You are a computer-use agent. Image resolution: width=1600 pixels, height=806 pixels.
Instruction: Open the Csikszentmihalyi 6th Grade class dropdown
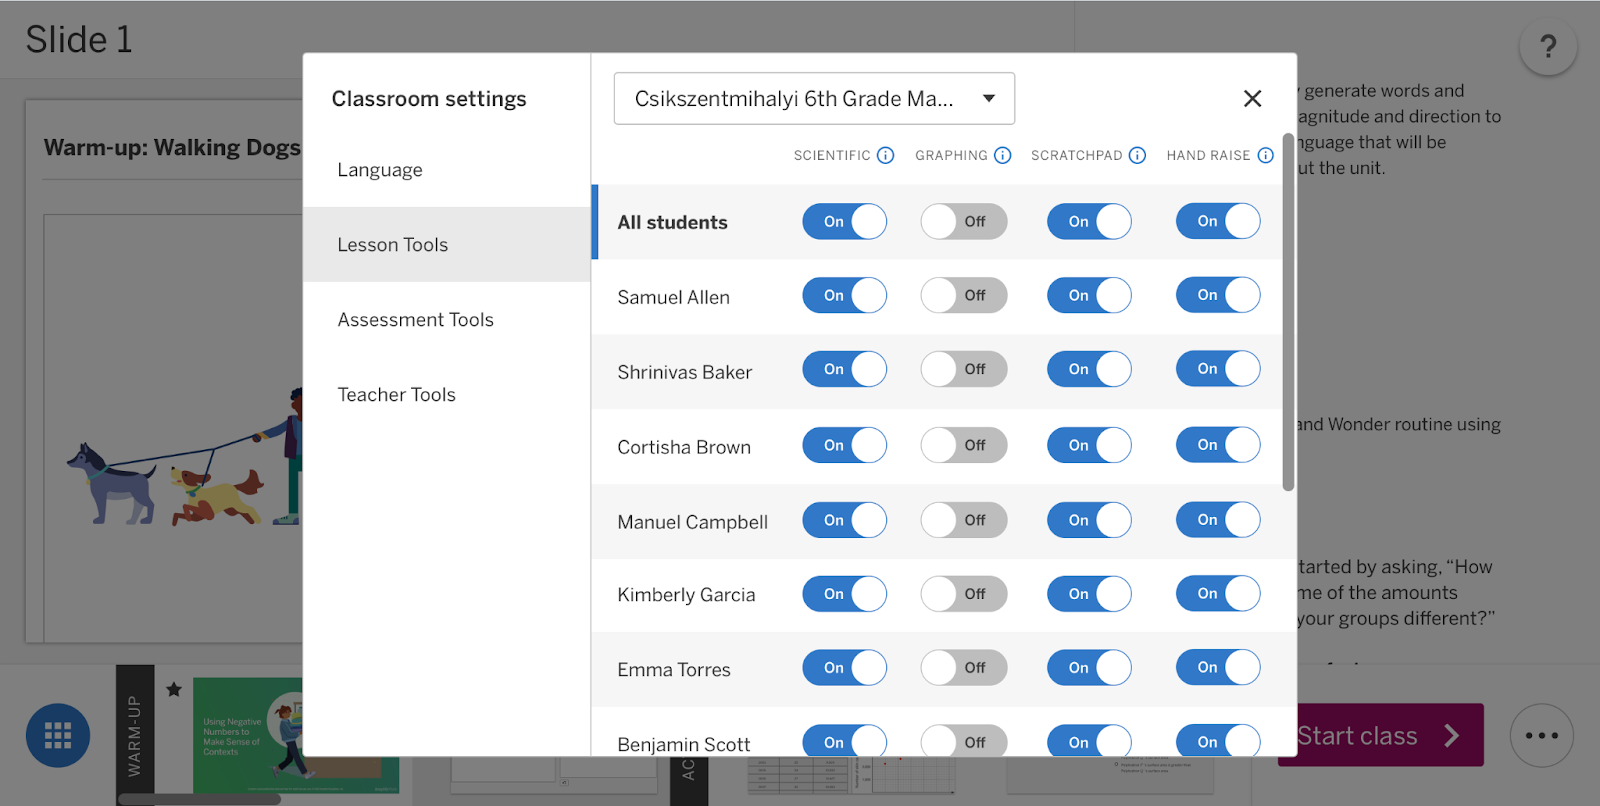pyautogui.click(x=814, y=98)
